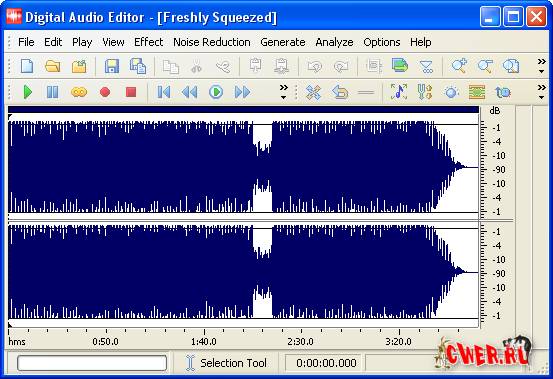Save the file with the floppy disk icon
This screenshot has width=553, height=379.
point(112,66)
